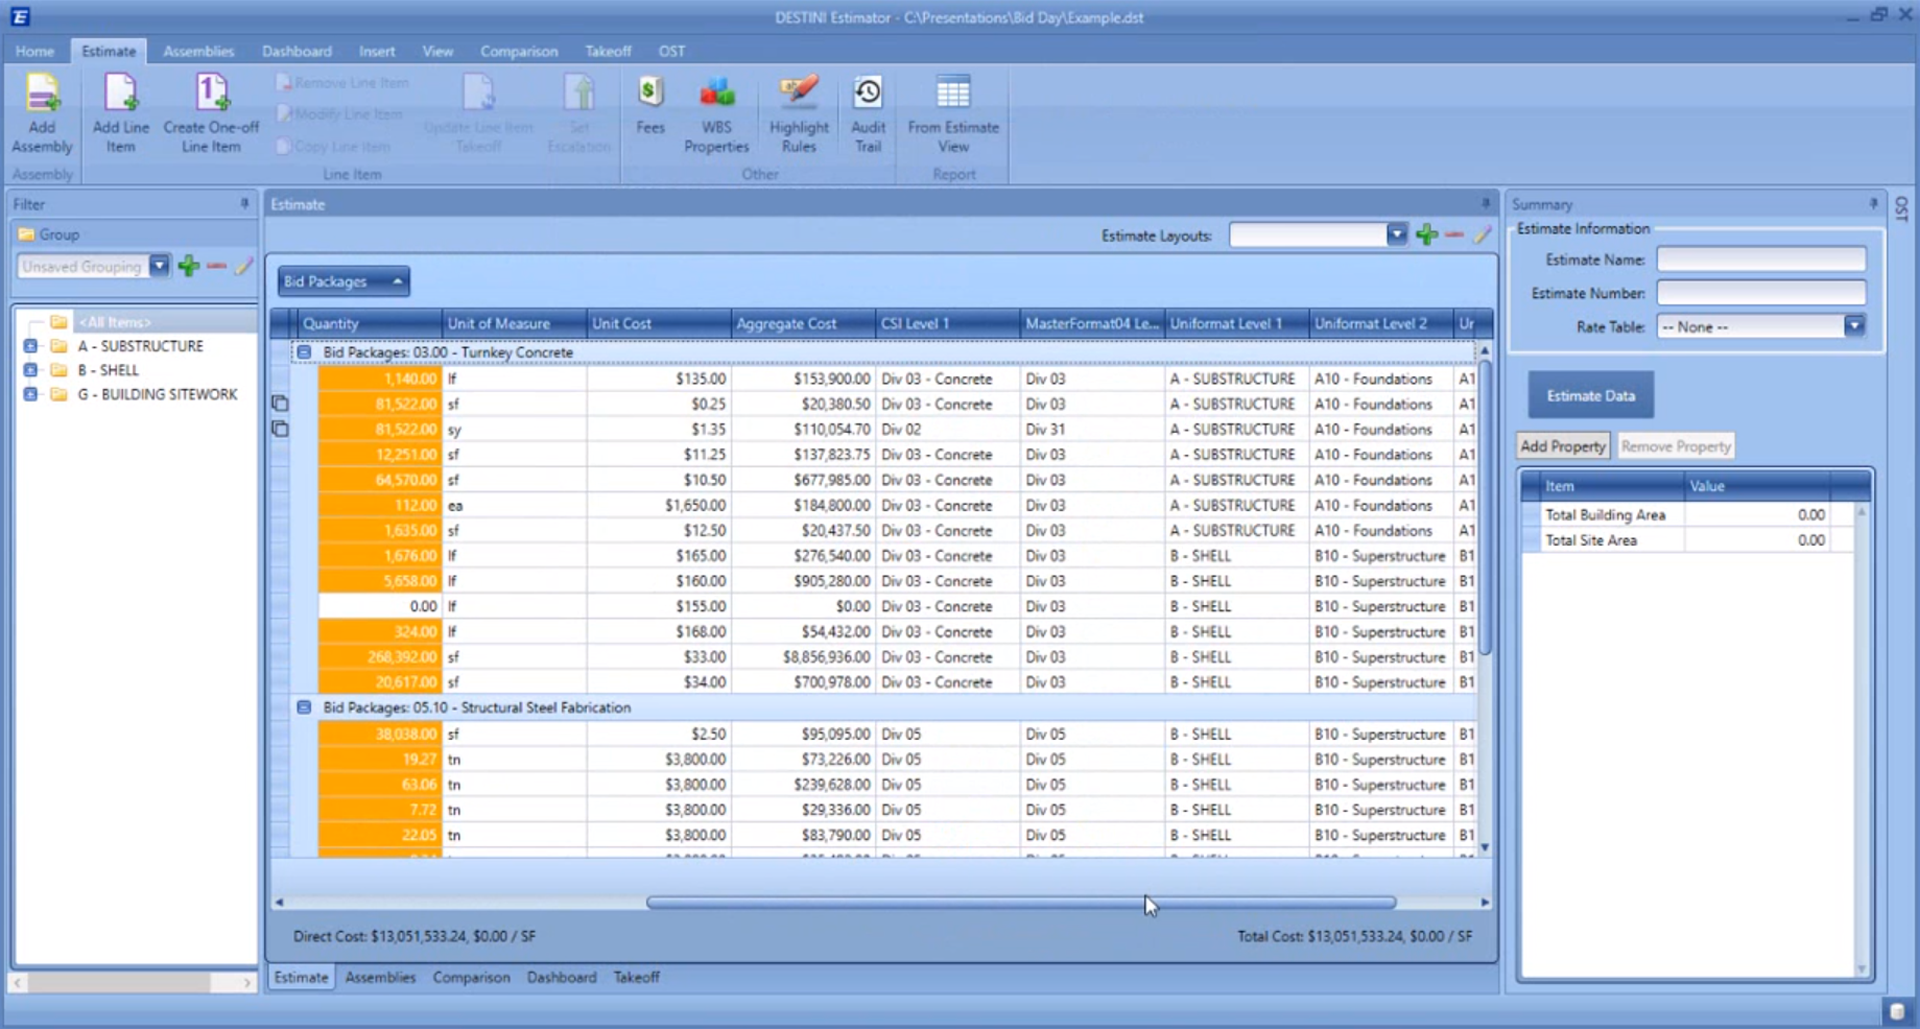Open the Rate Table dropdown

click(1854, 326)
